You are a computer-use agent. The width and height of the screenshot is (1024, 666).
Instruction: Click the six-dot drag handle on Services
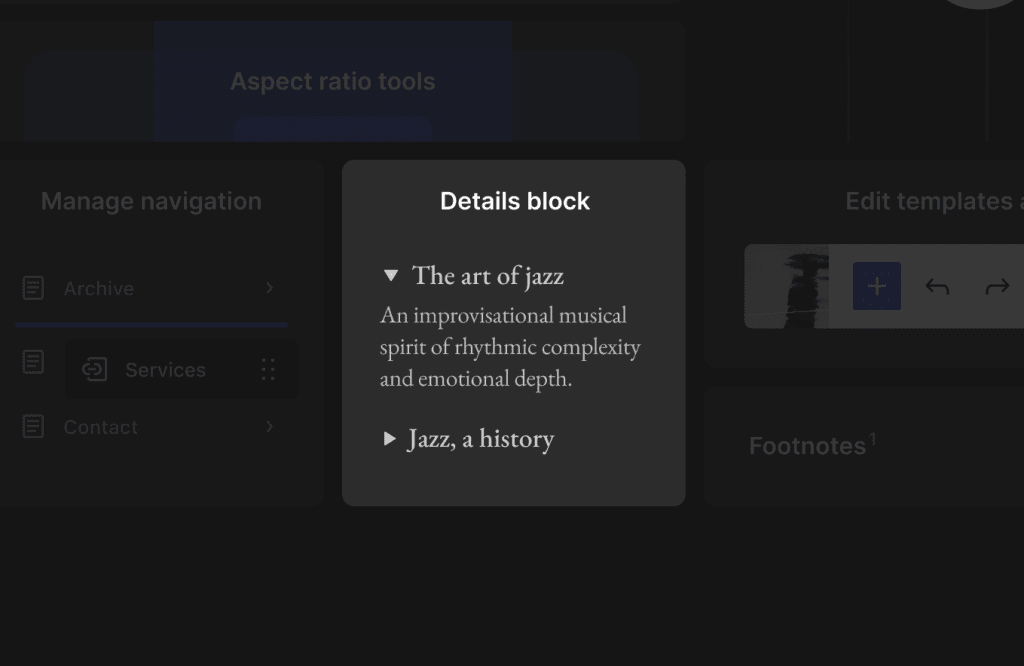(x=268, y=369)
